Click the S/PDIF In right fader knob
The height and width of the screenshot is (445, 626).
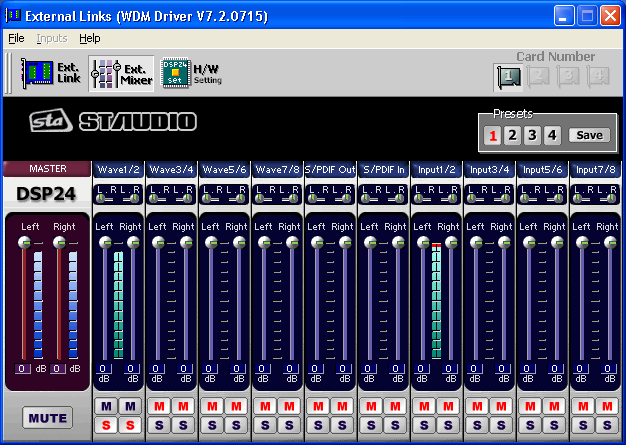398,242
